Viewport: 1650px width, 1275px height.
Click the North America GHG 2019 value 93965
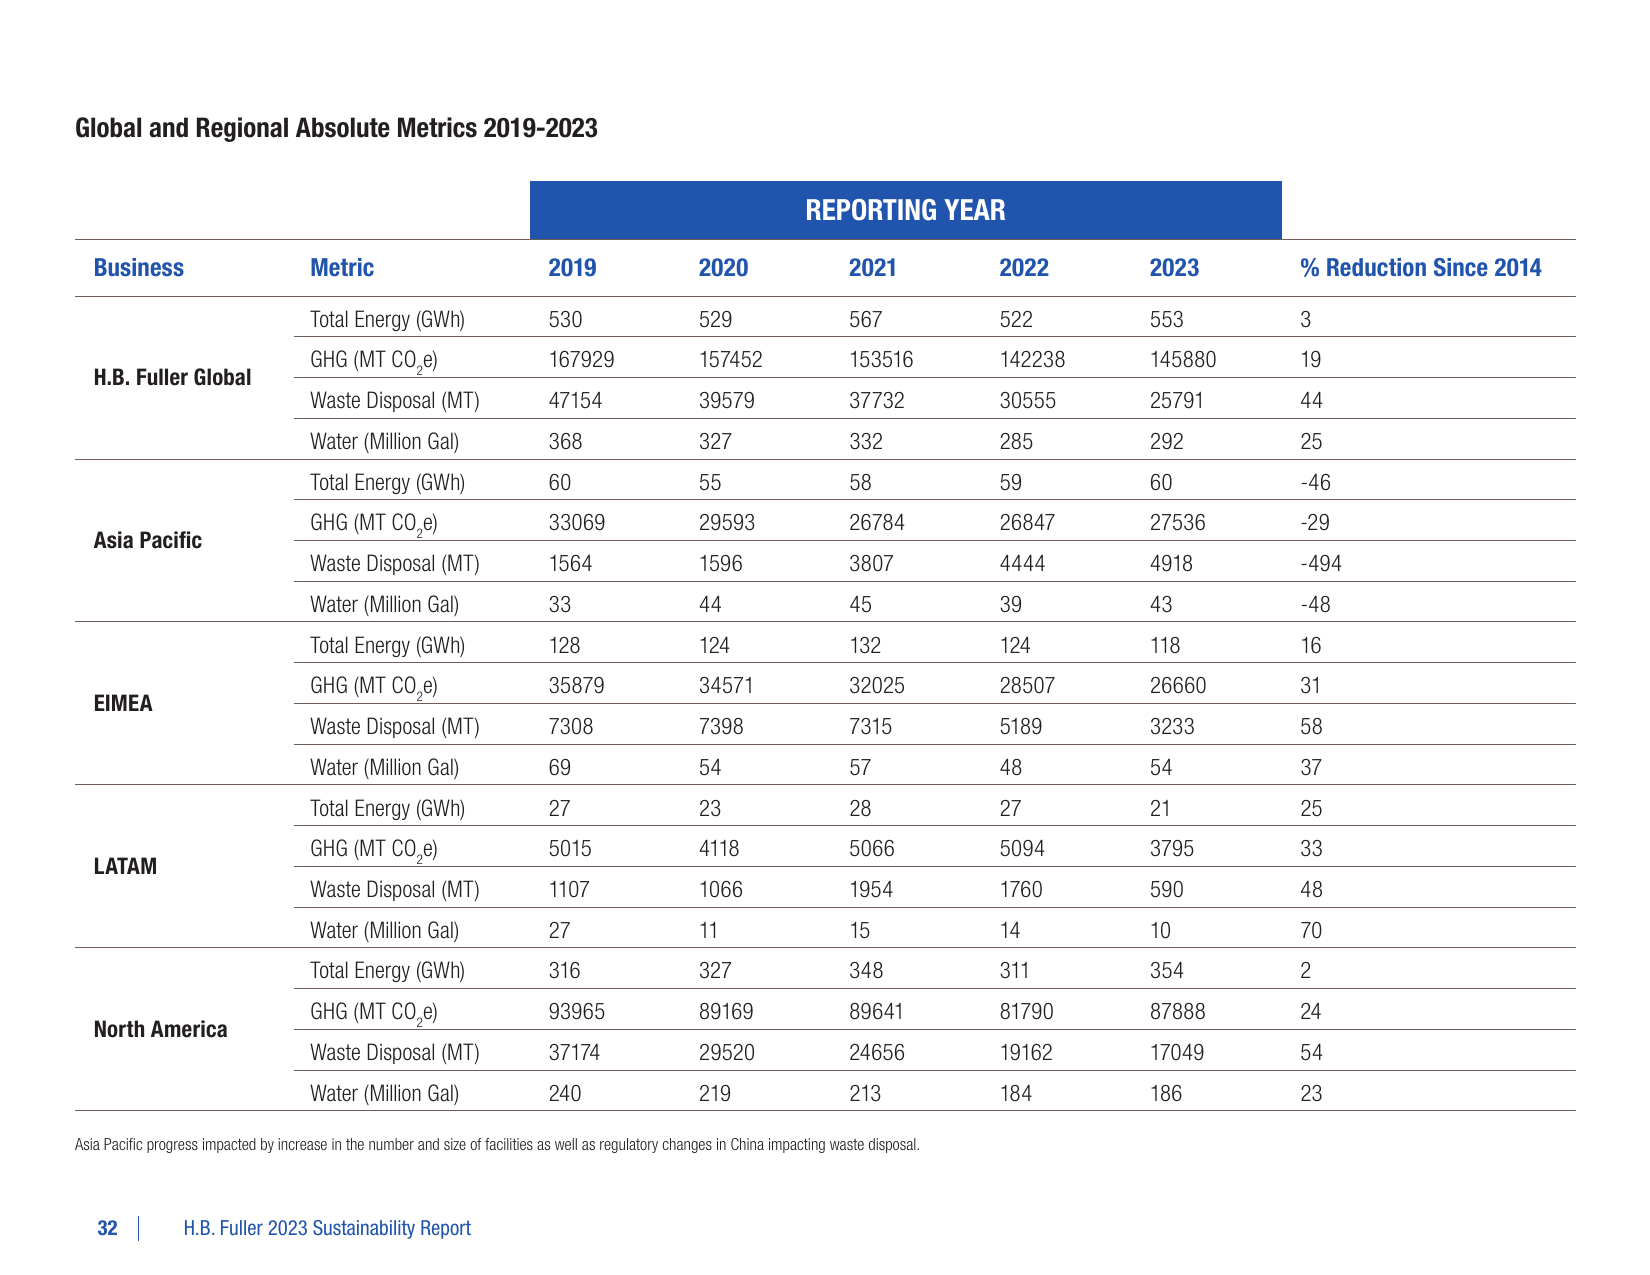pos(576,1012)
